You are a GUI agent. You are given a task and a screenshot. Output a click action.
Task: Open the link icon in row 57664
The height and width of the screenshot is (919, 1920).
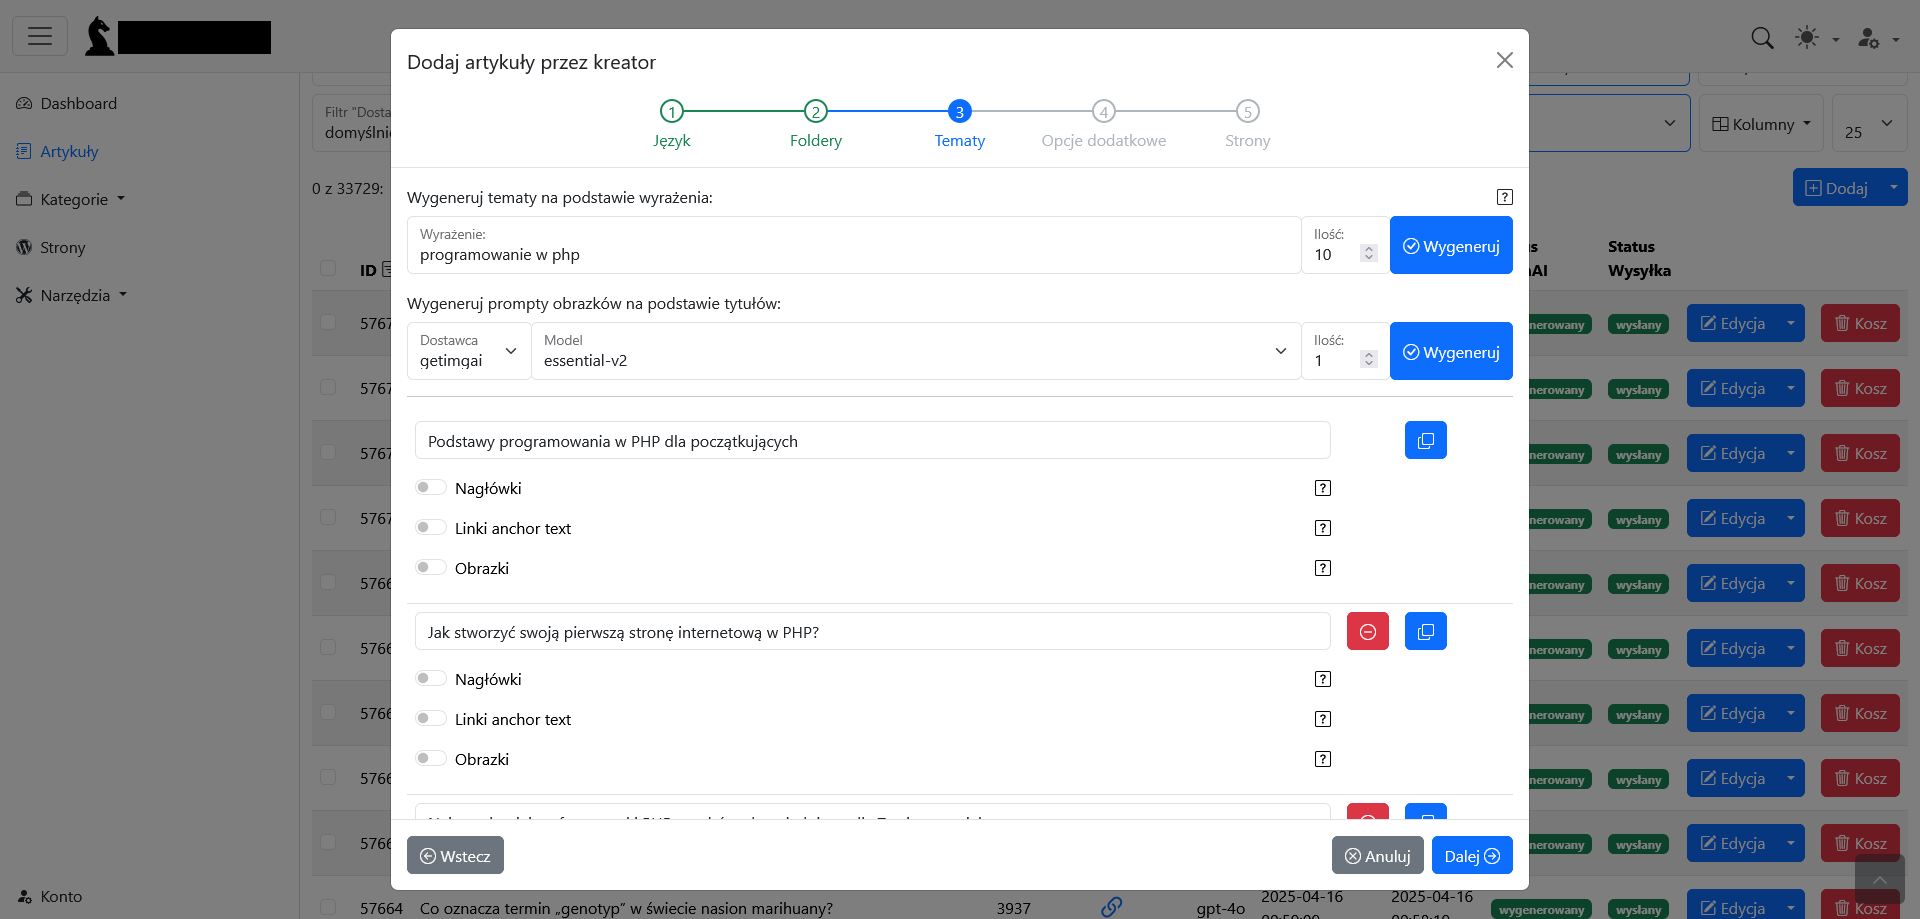point(1111,907)
